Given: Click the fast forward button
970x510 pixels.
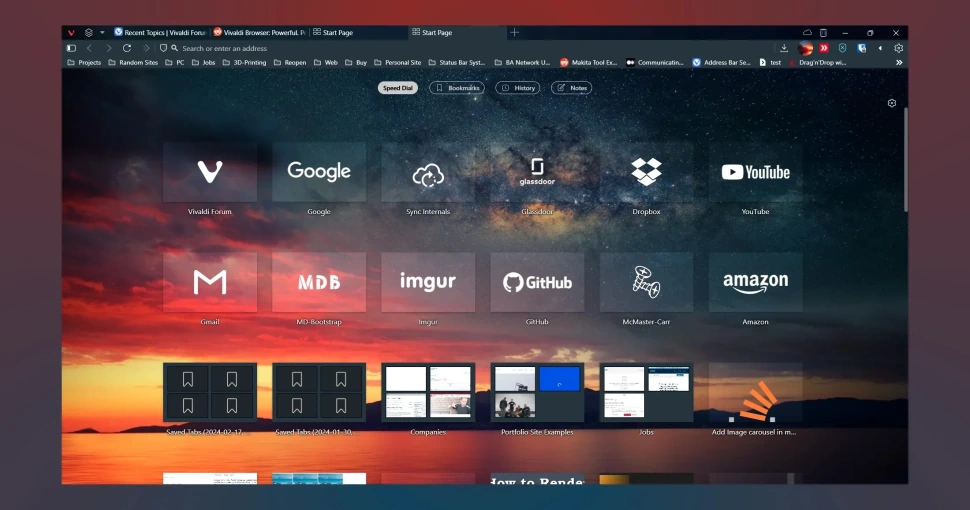Looking at the screenshot, I should 146,48.
